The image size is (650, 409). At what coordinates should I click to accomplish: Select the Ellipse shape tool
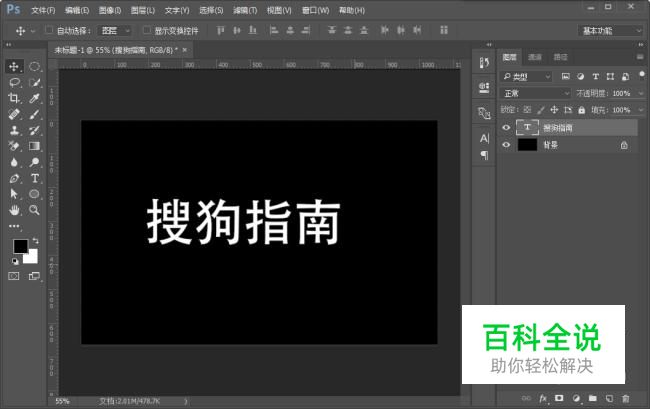(34, 194)
